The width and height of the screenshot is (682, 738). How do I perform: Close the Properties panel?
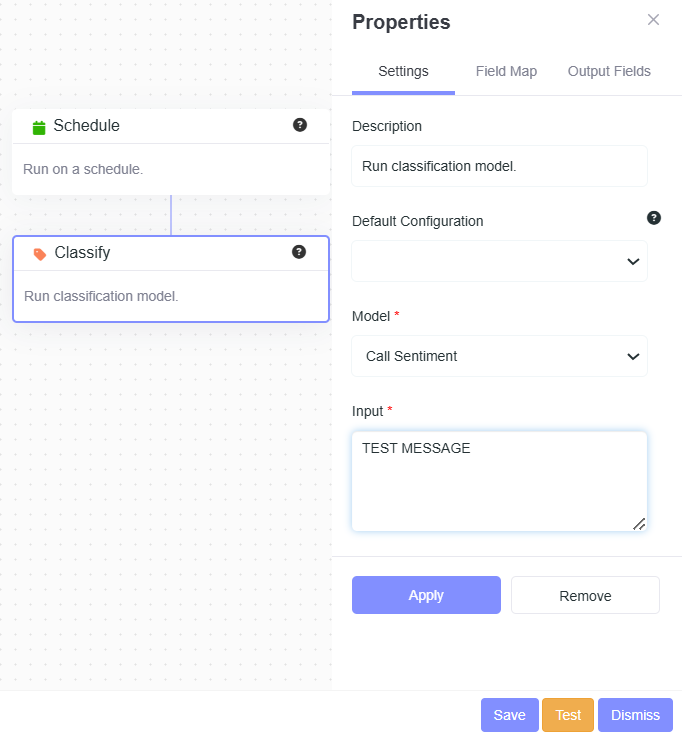pyautogui.click(x=653, y=20)
